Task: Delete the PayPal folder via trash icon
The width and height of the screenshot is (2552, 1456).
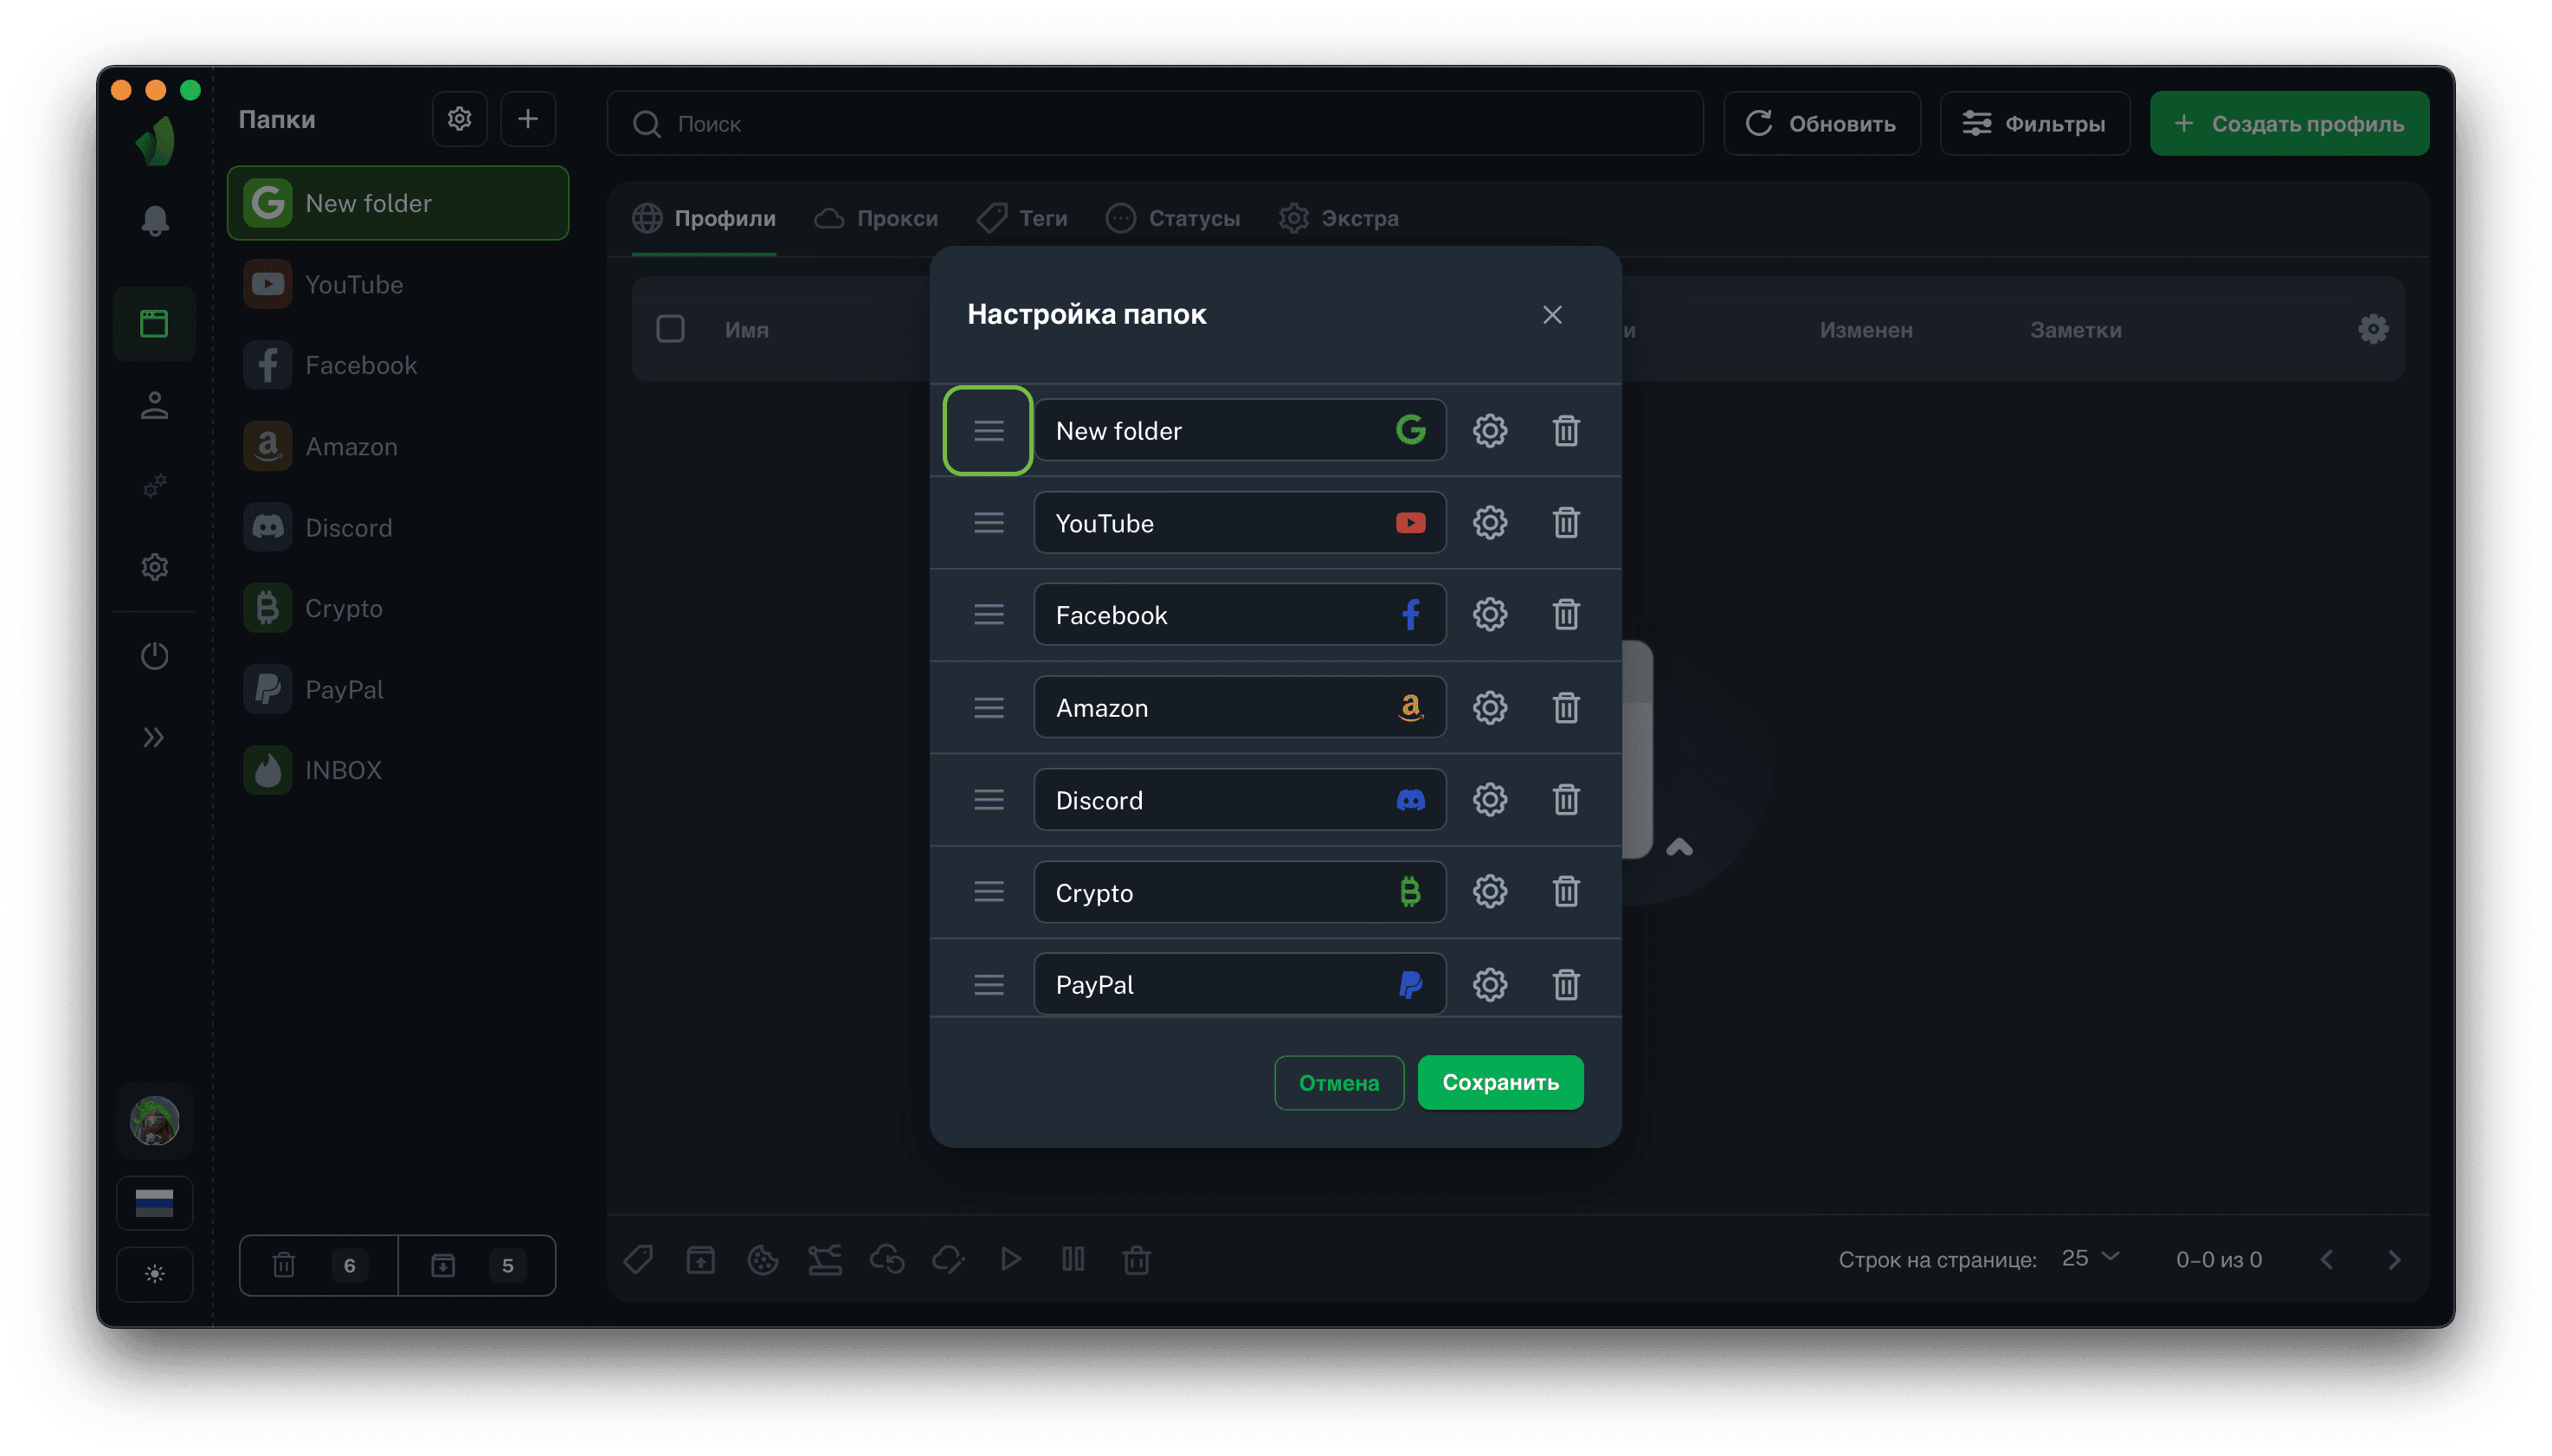Action: coord(1565,985)
